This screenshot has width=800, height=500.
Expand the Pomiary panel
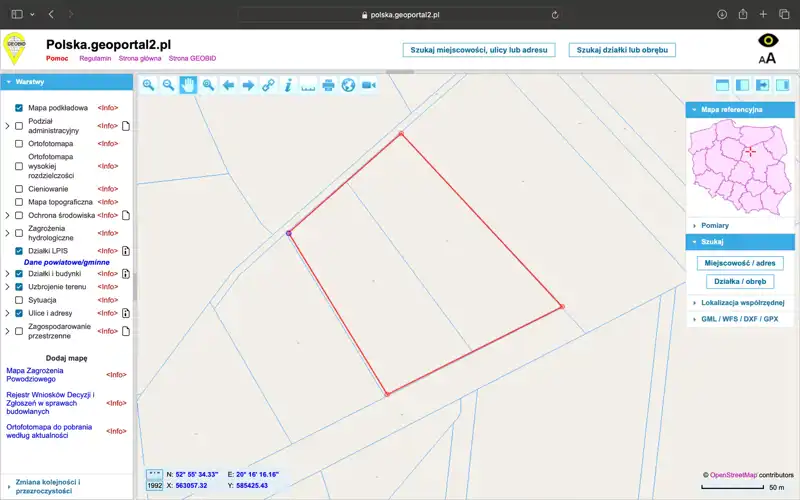pyautogui.click(x=714, y=225)
